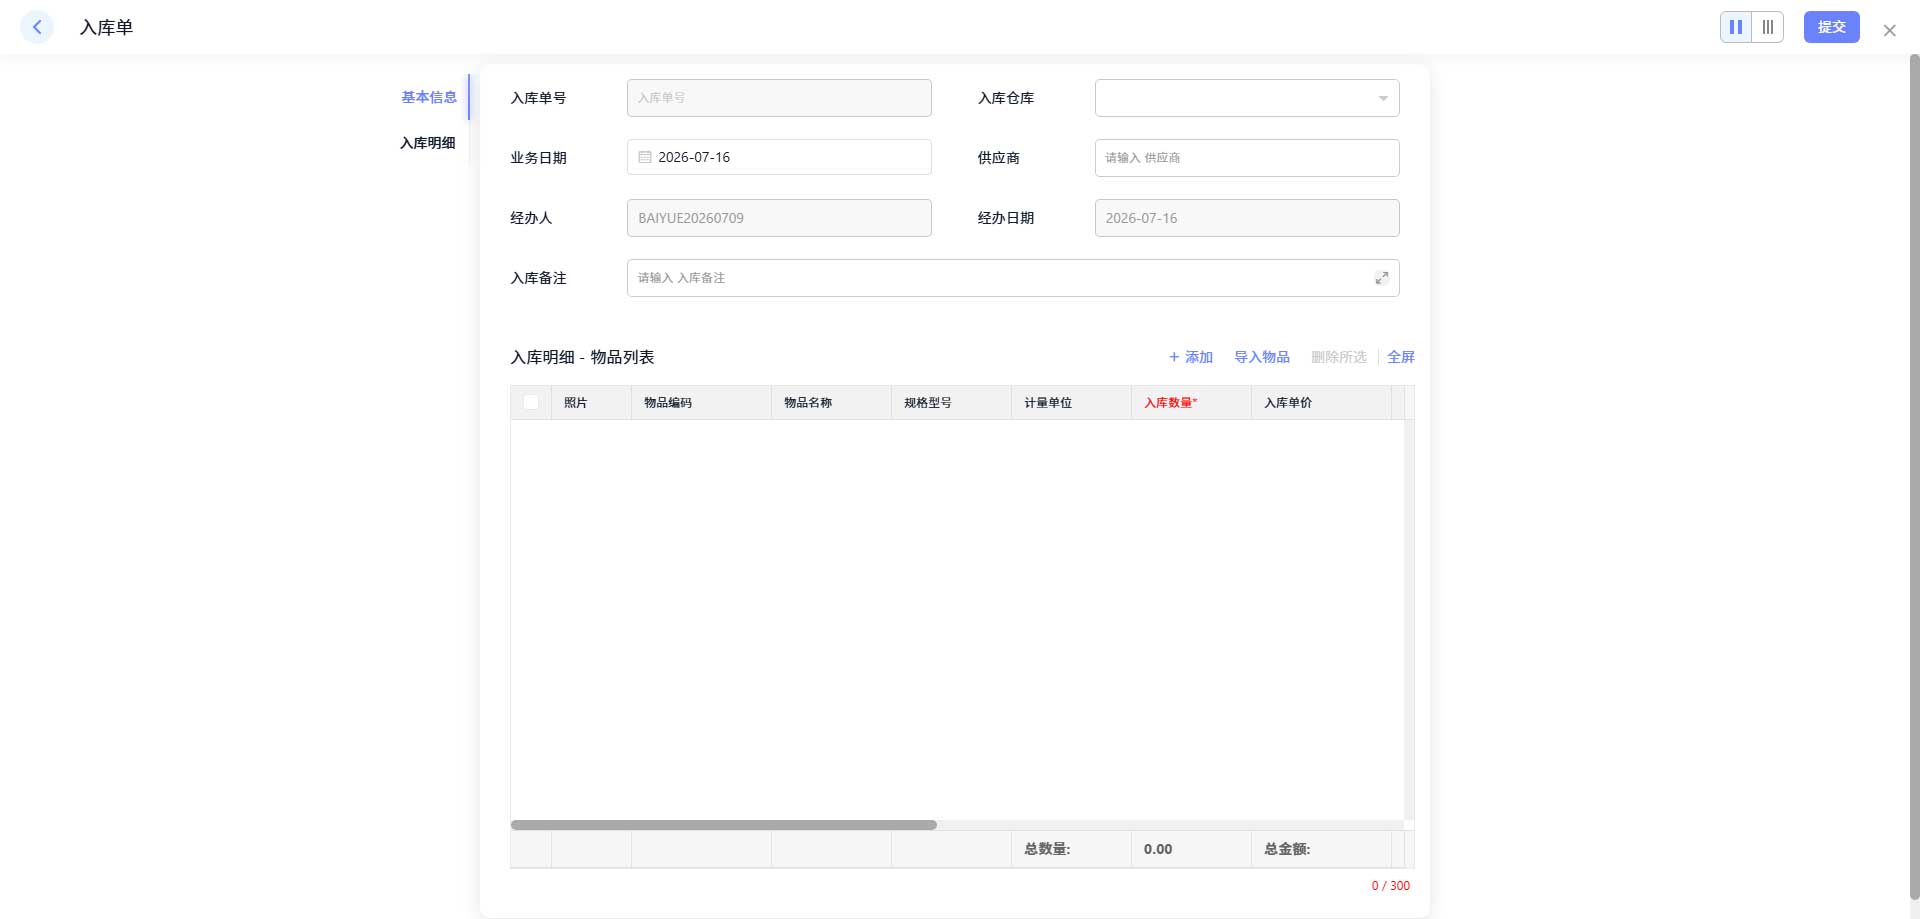Click the 总数量 value 0.00 in the footer
This screenshot has height=919, width=1920.
1158,849
